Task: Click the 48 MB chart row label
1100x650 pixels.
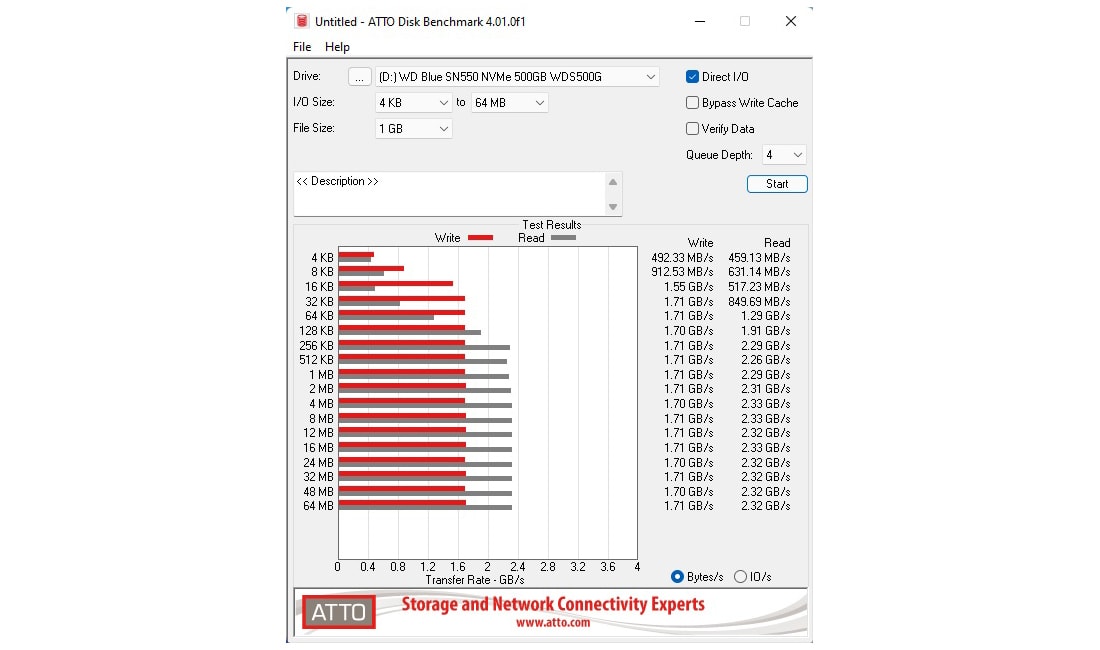Action: click(x=318, y=492)
